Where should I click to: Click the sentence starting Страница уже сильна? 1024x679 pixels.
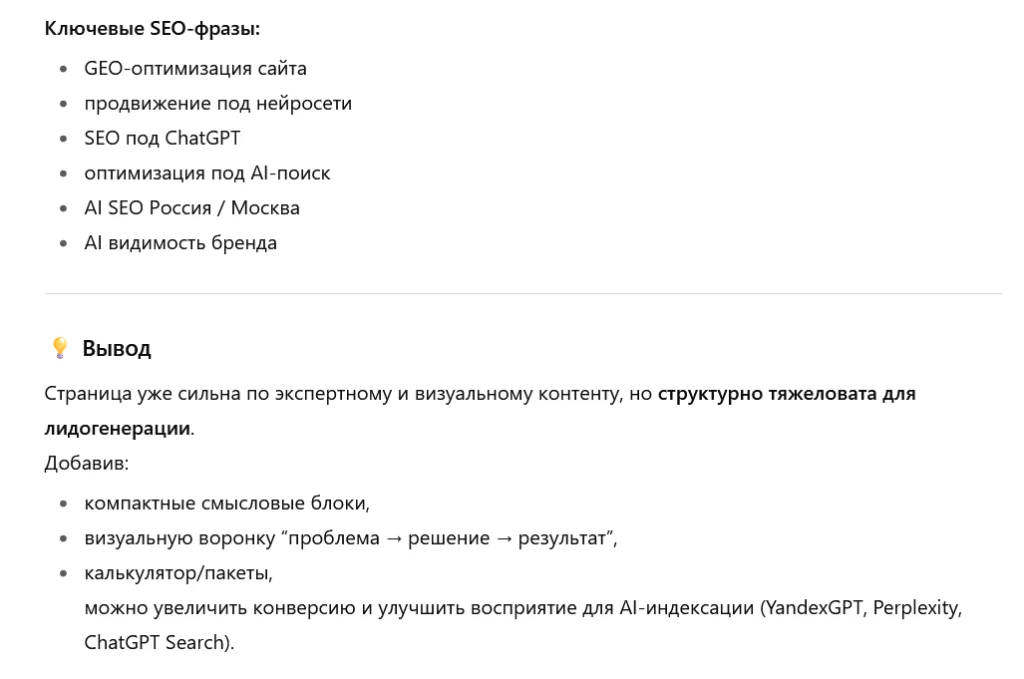(x=480, y=411)
